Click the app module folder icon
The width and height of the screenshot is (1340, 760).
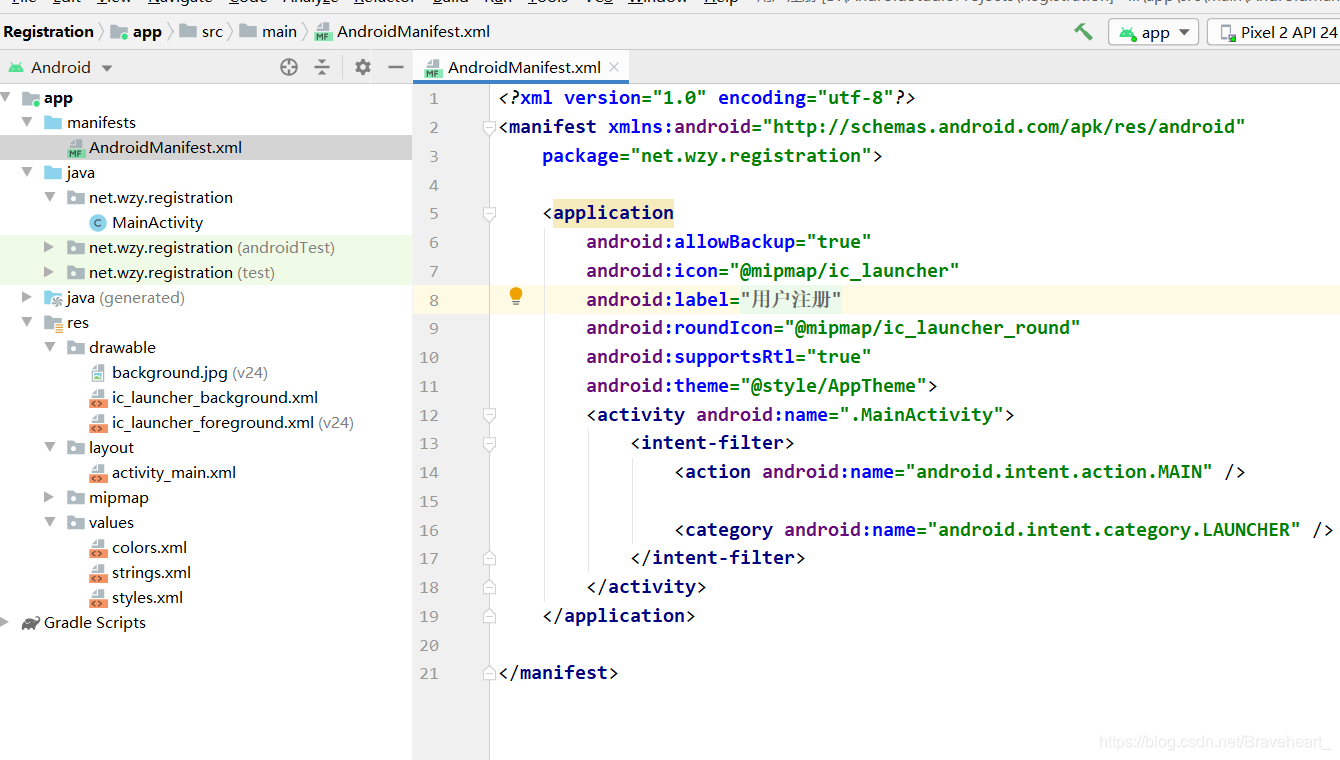(x=31, y=98)
